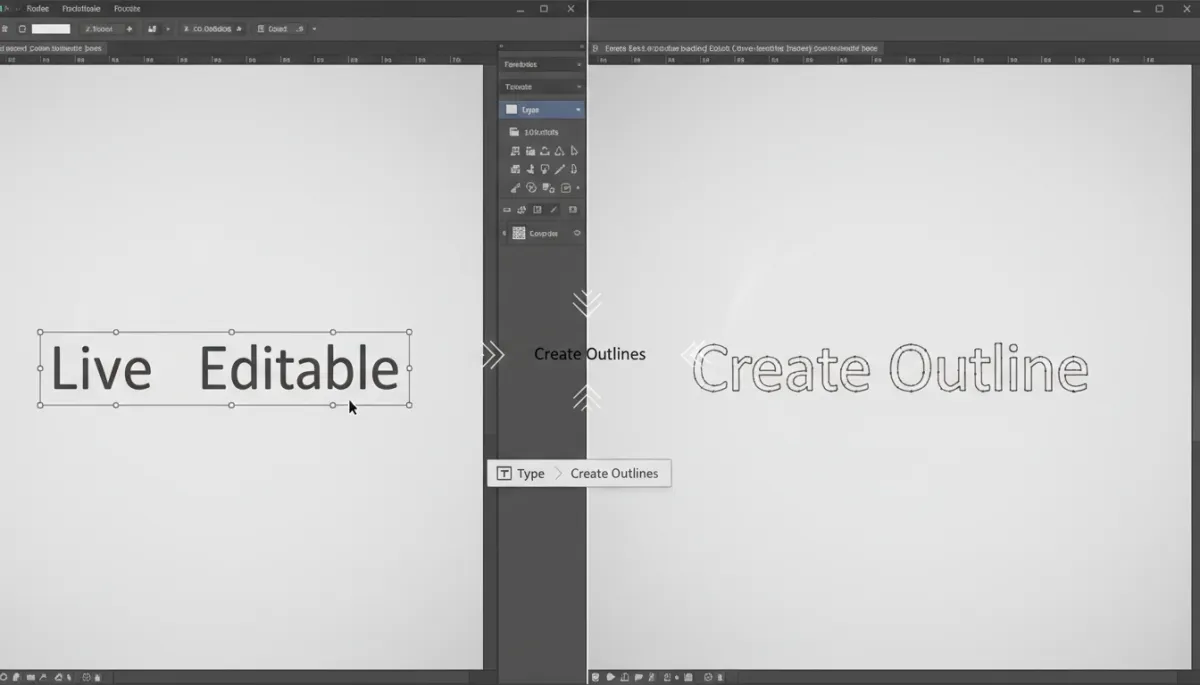Select the diagonal line tool in the second grid row
The image size is (1200, 685).
pyautogui.click(x=559, y=169)
